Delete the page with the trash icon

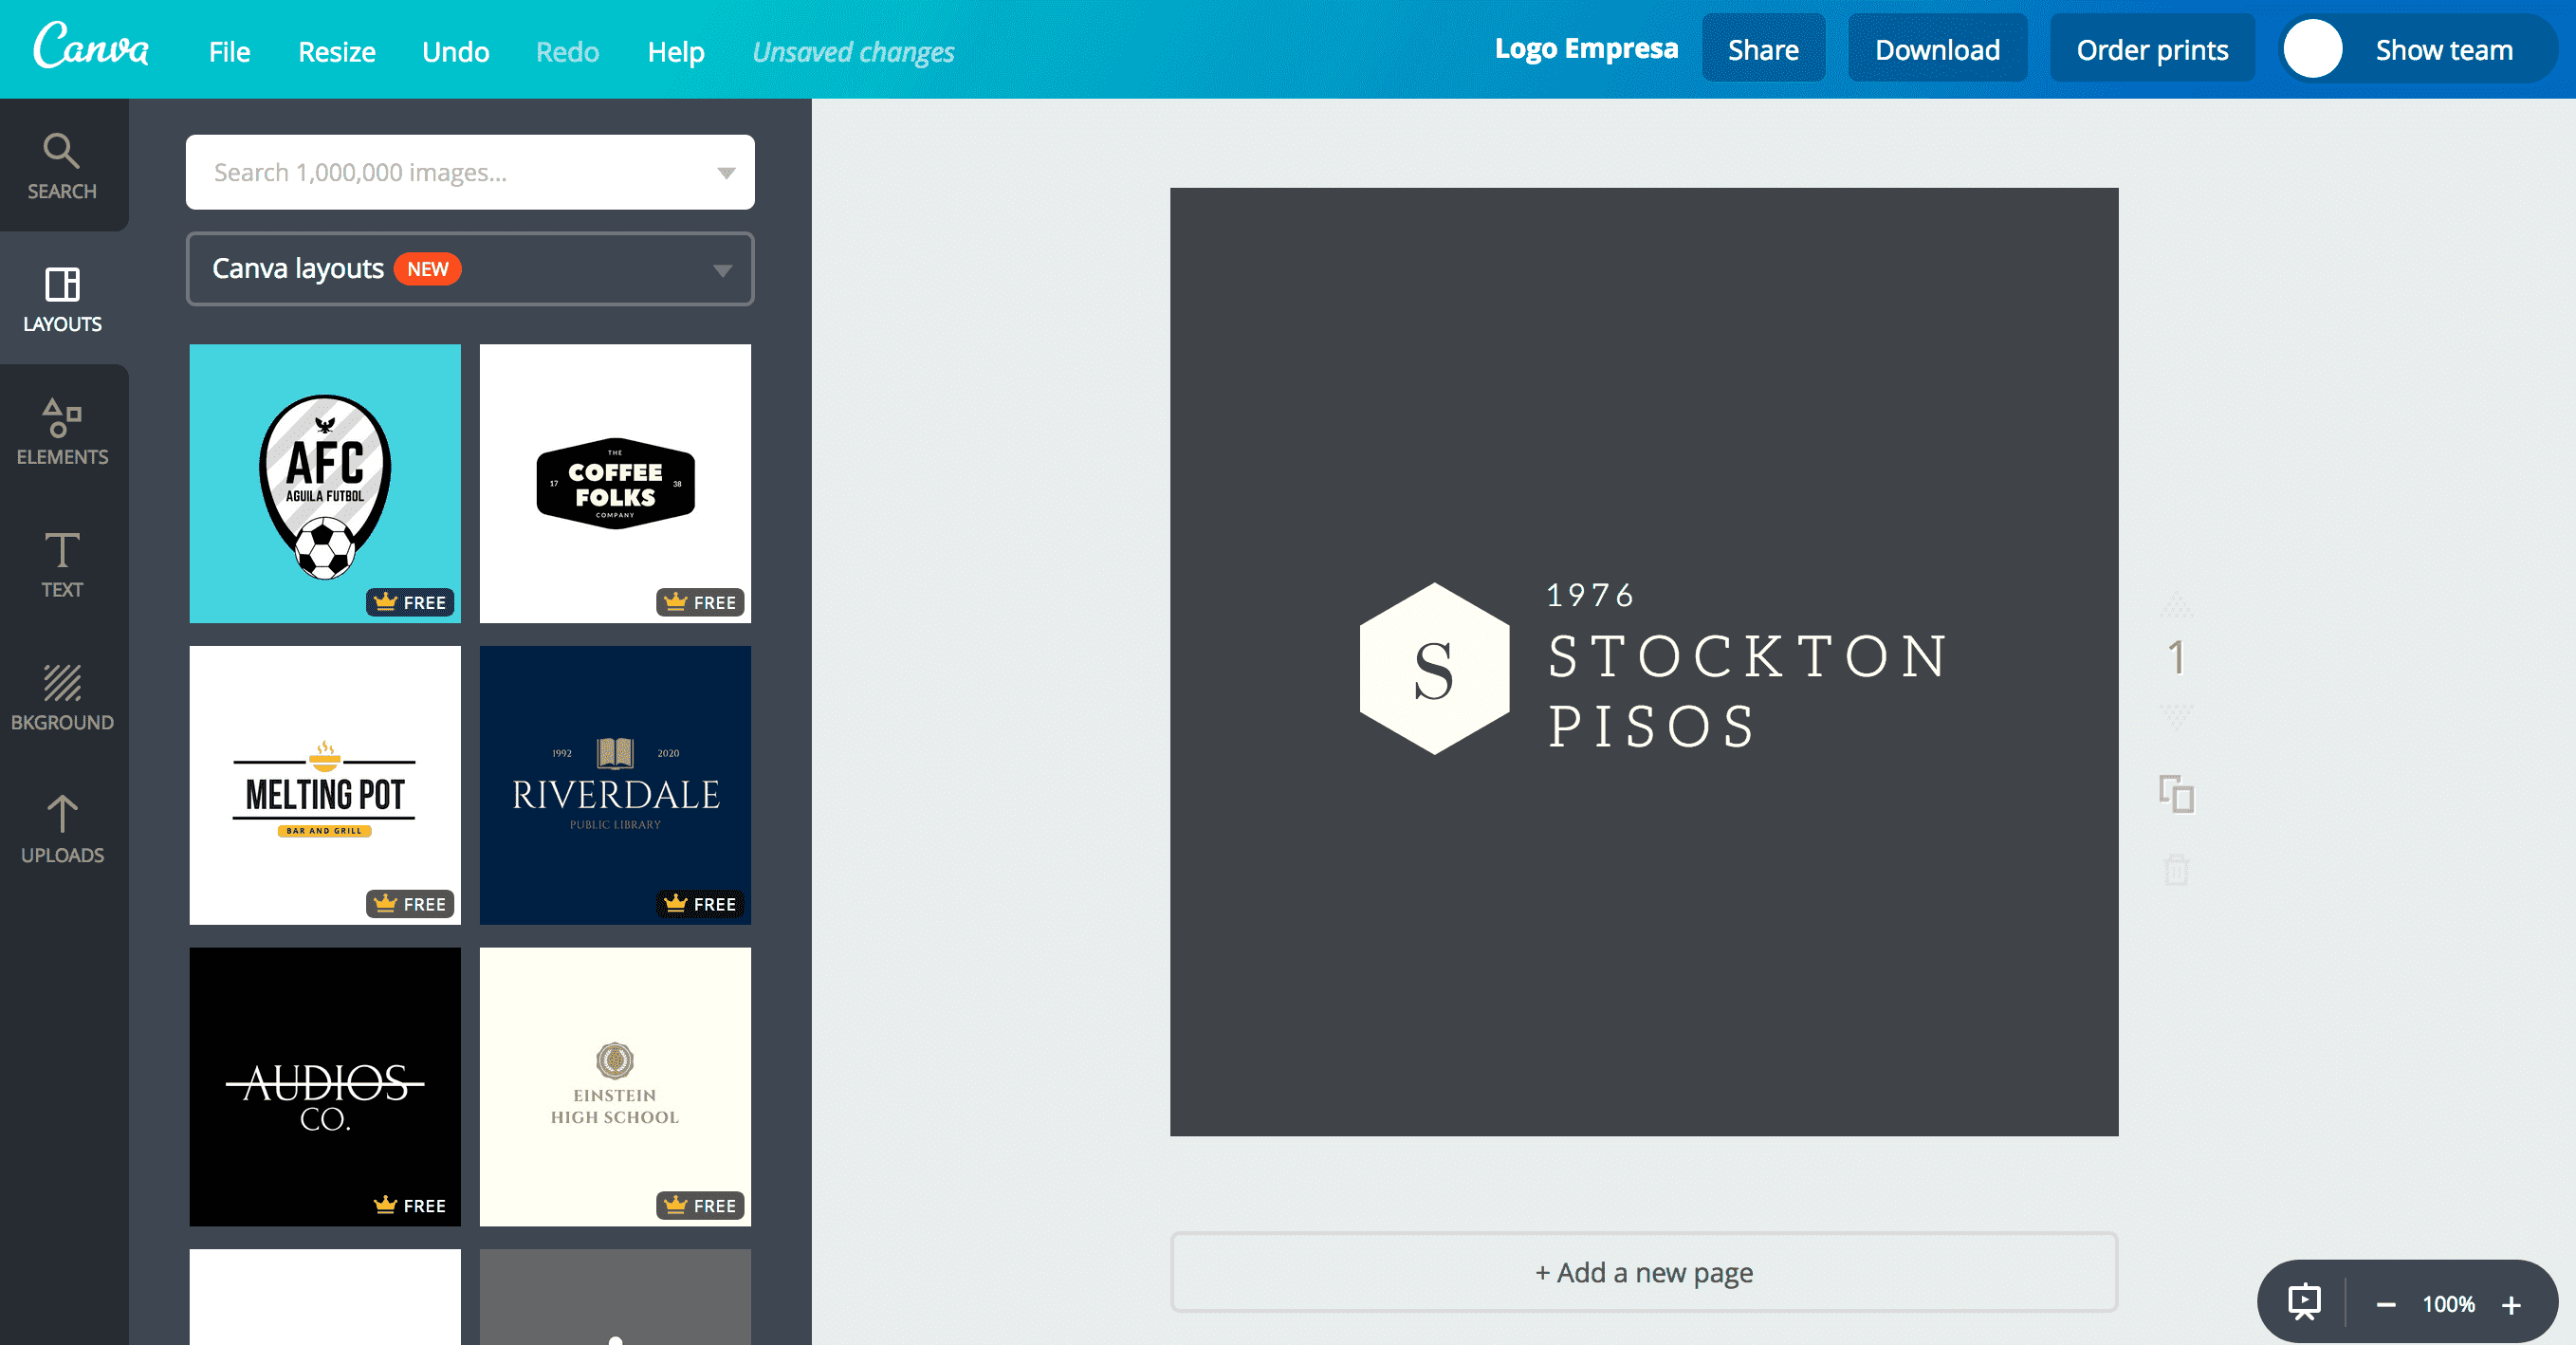click(x=2176, y=872)
